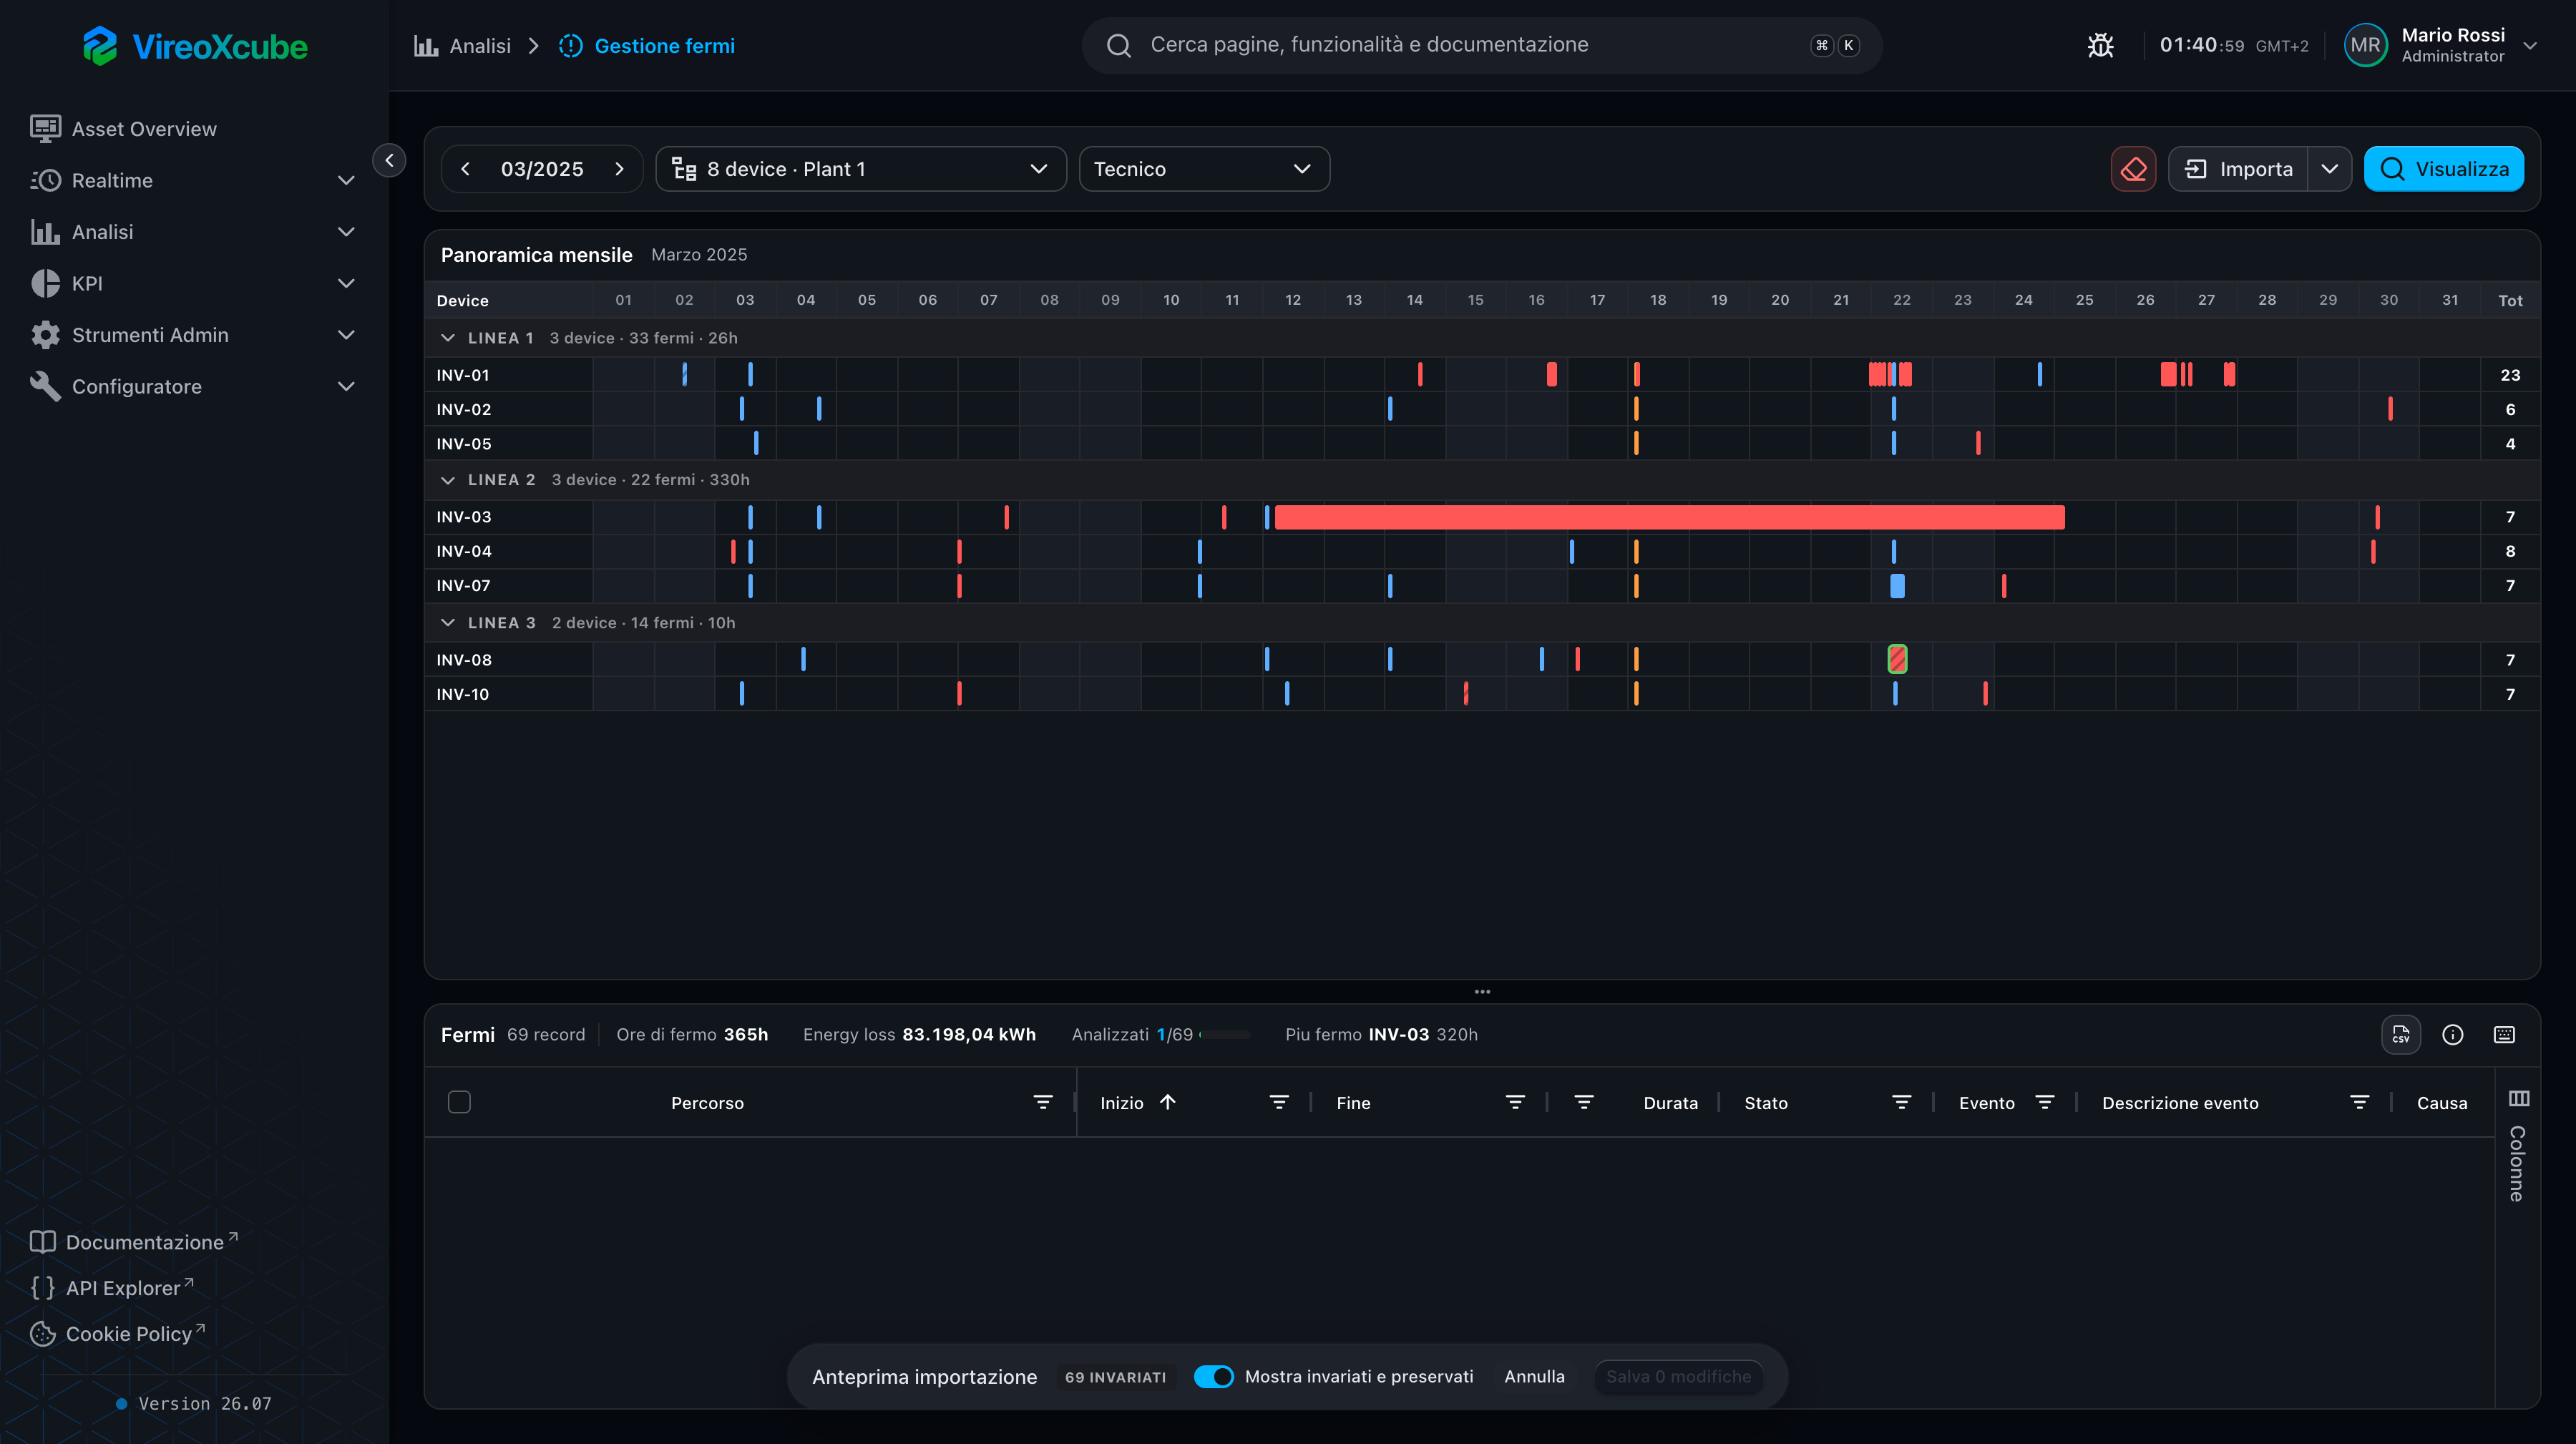The image size is (2576, 1444).
Task: Expand the Realtime sidebar menu
Action: click(194, 180)
